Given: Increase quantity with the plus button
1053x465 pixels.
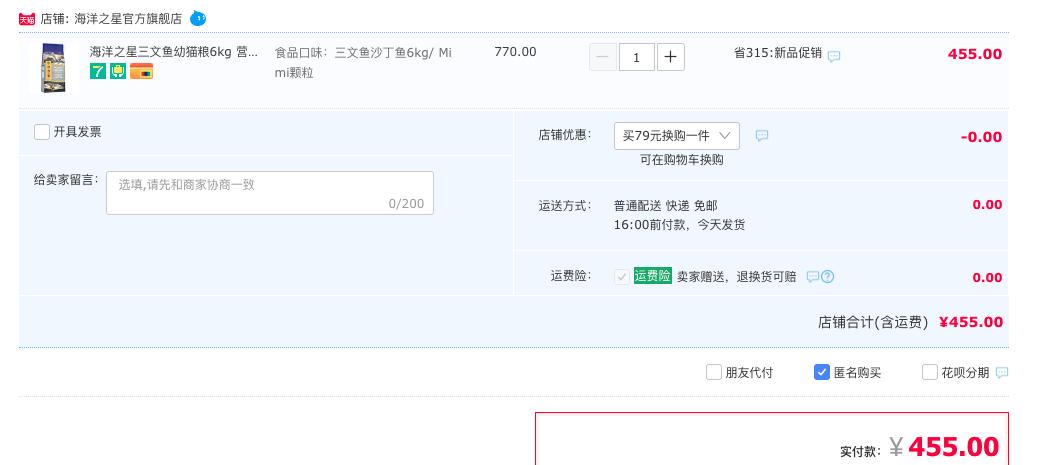Looking at the screenshot, I should 670,57.
